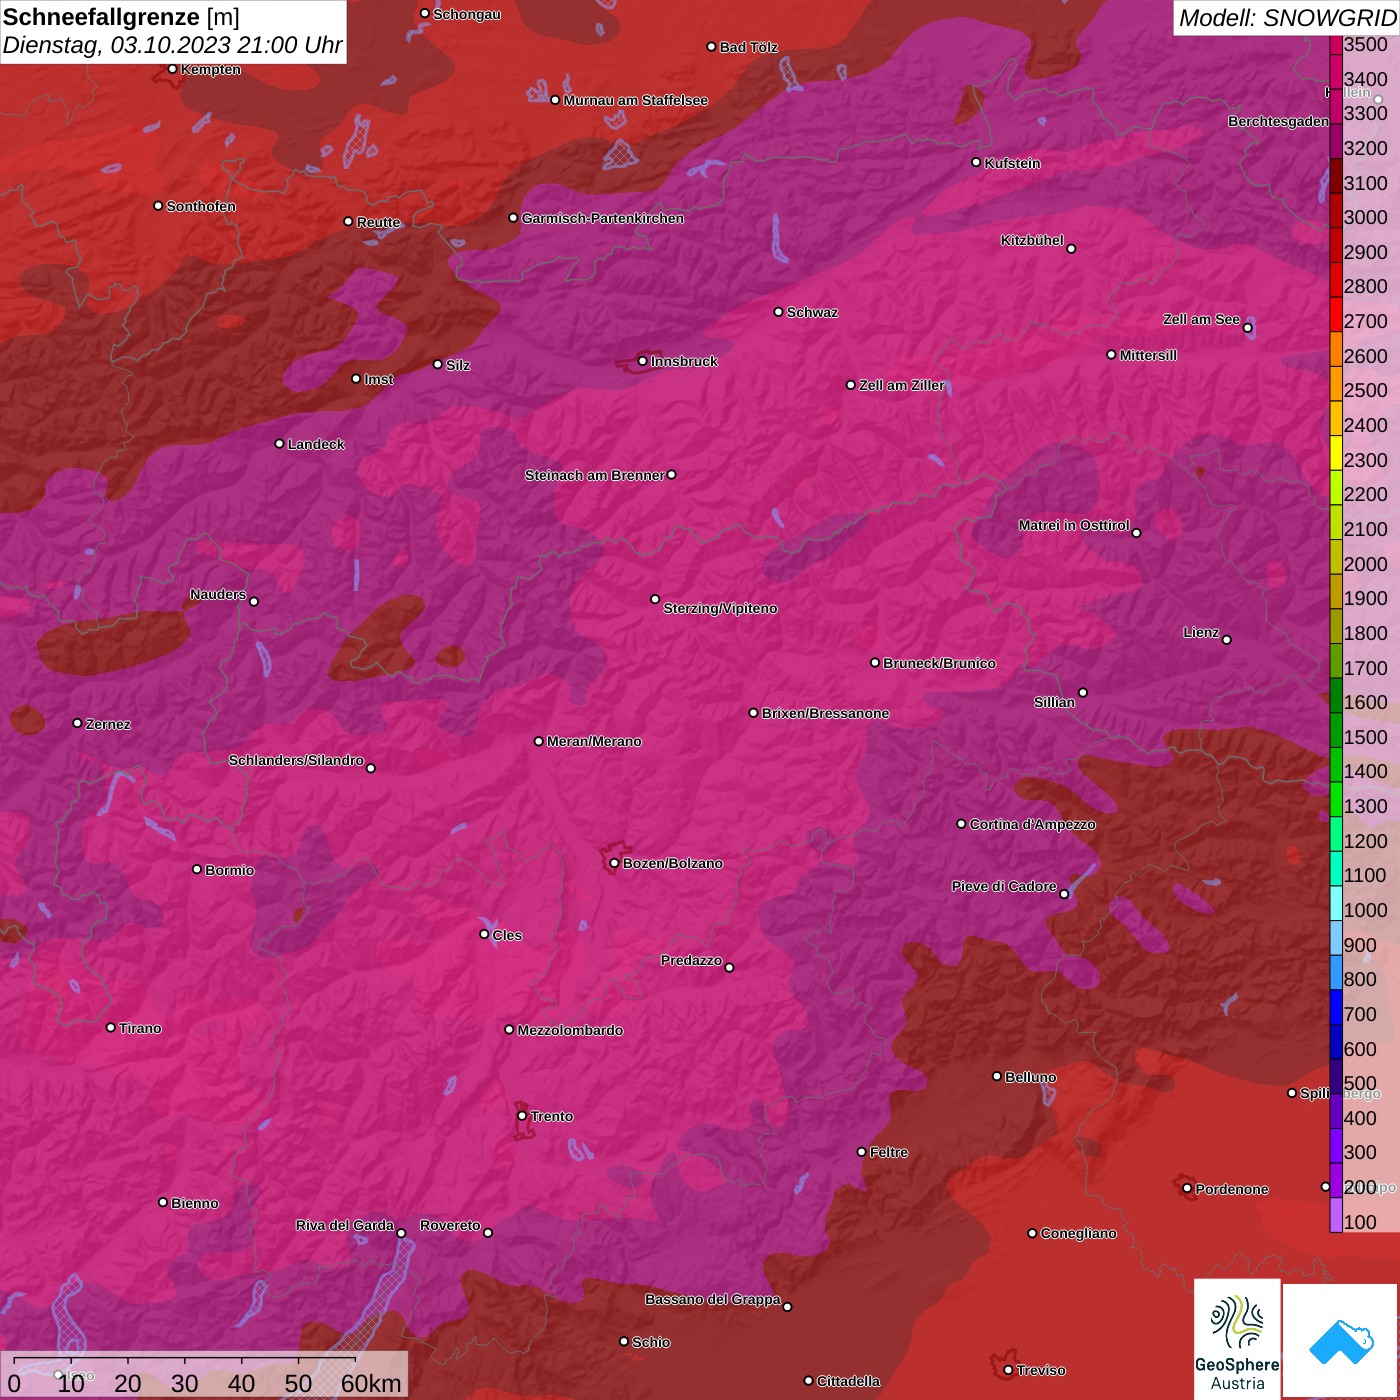Select the 1500 m green legend color

1335,730
